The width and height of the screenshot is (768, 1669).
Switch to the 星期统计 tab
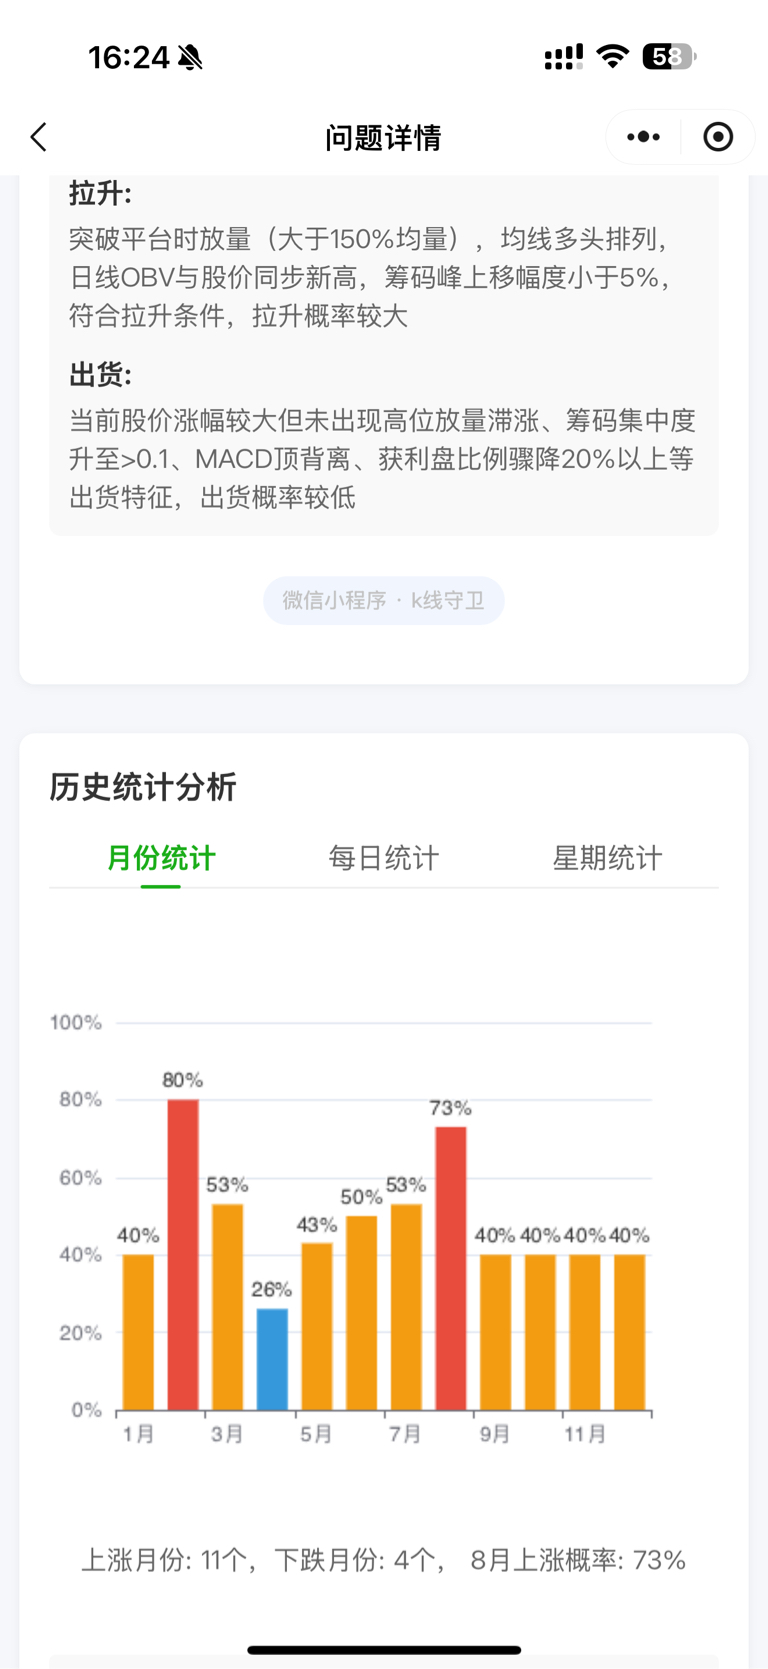[x=607, y=858]
